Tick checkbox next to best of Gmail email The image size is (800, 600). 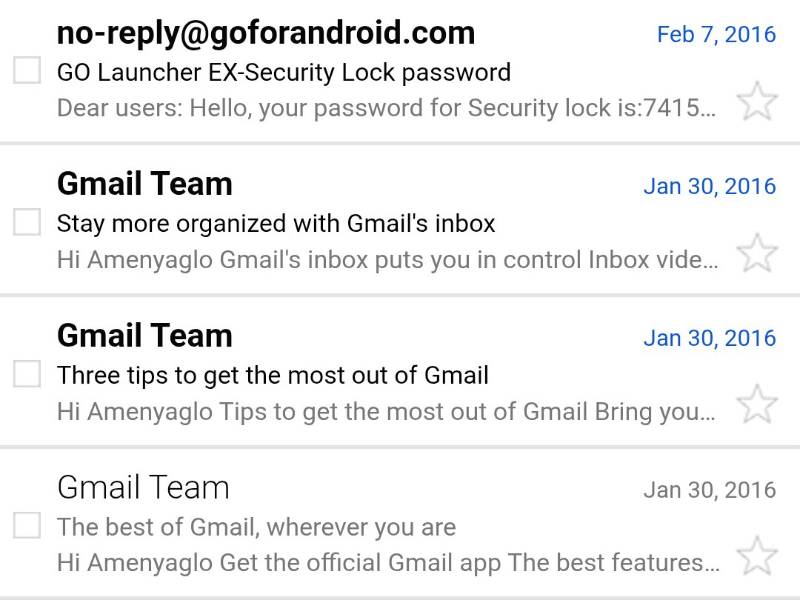(27, 525)
